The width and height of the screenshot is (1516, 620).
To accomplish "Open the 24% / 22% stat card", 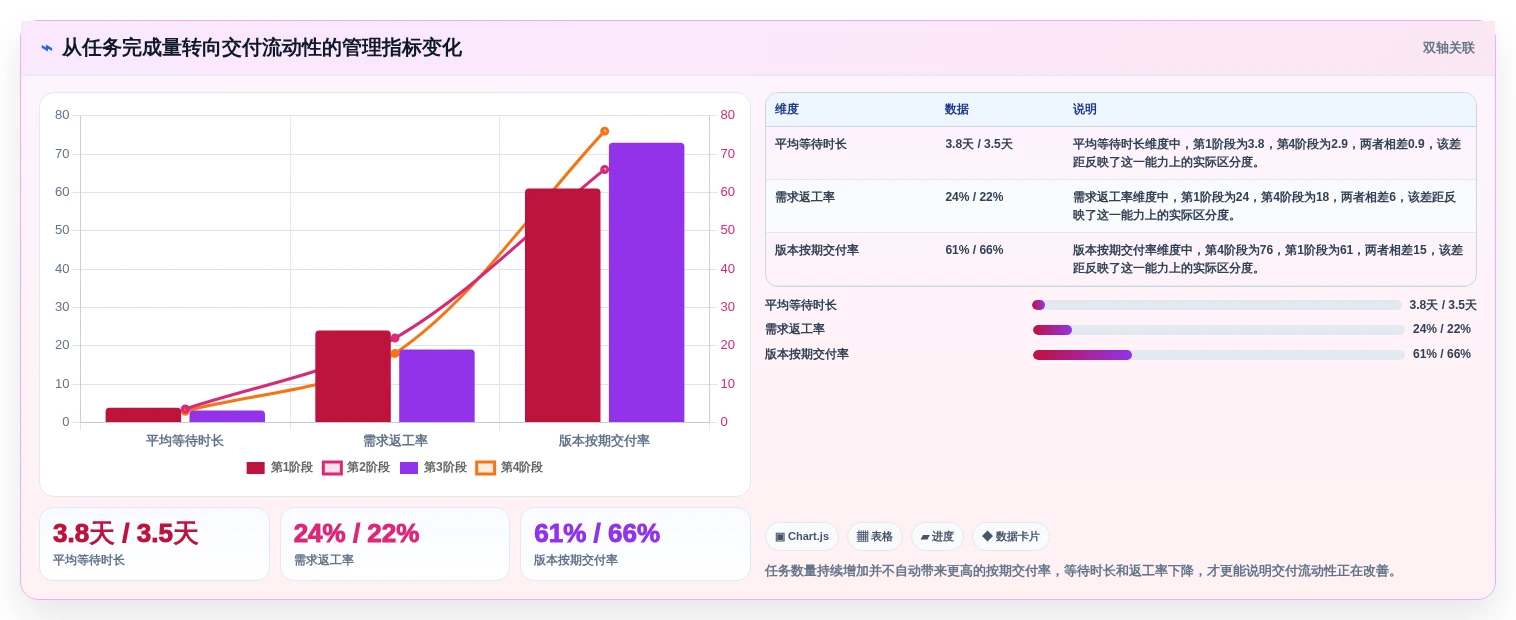I will pos(395,544).
